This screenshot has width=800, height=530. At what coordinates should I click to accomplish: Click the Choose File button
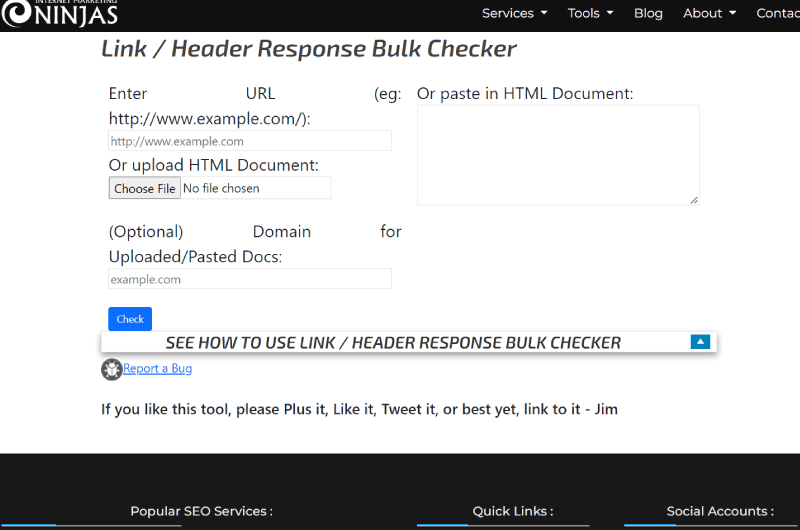pyautogui.click(x=144, y=188)
